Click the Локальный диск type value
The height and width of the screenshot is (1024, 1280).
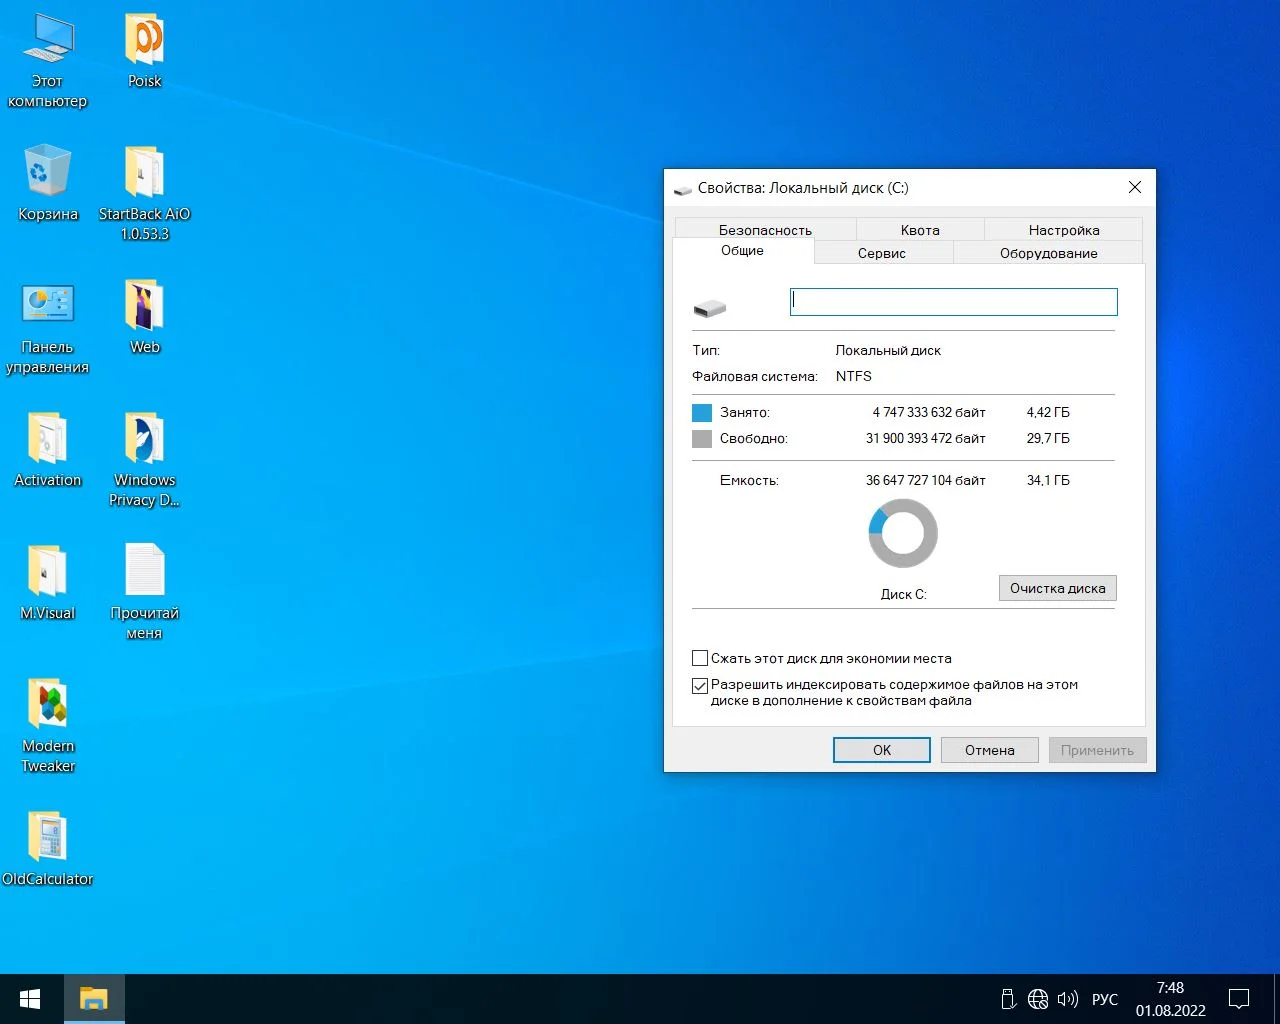pyautogui.click(x=888, y=350)
